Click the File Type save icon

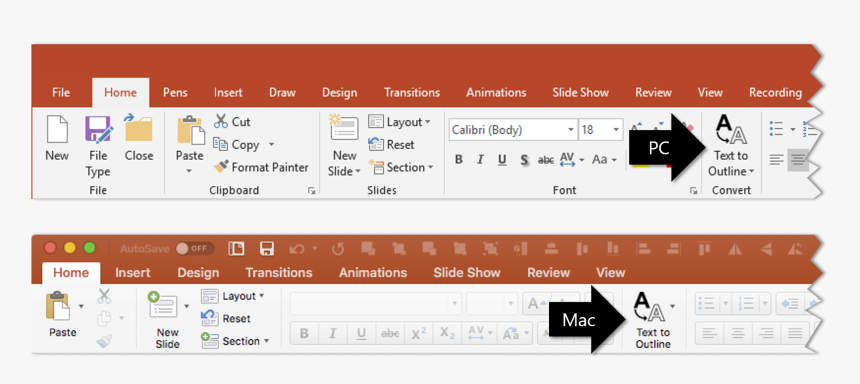98,129
